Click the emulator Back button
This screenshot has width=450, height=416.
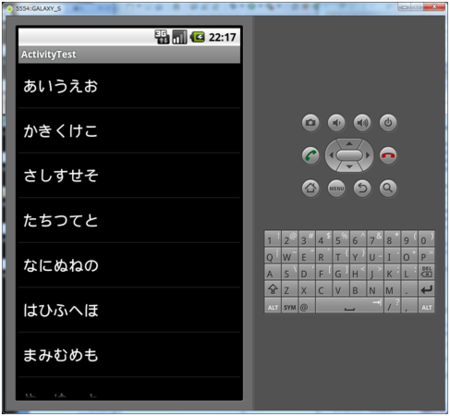[362, 188]
